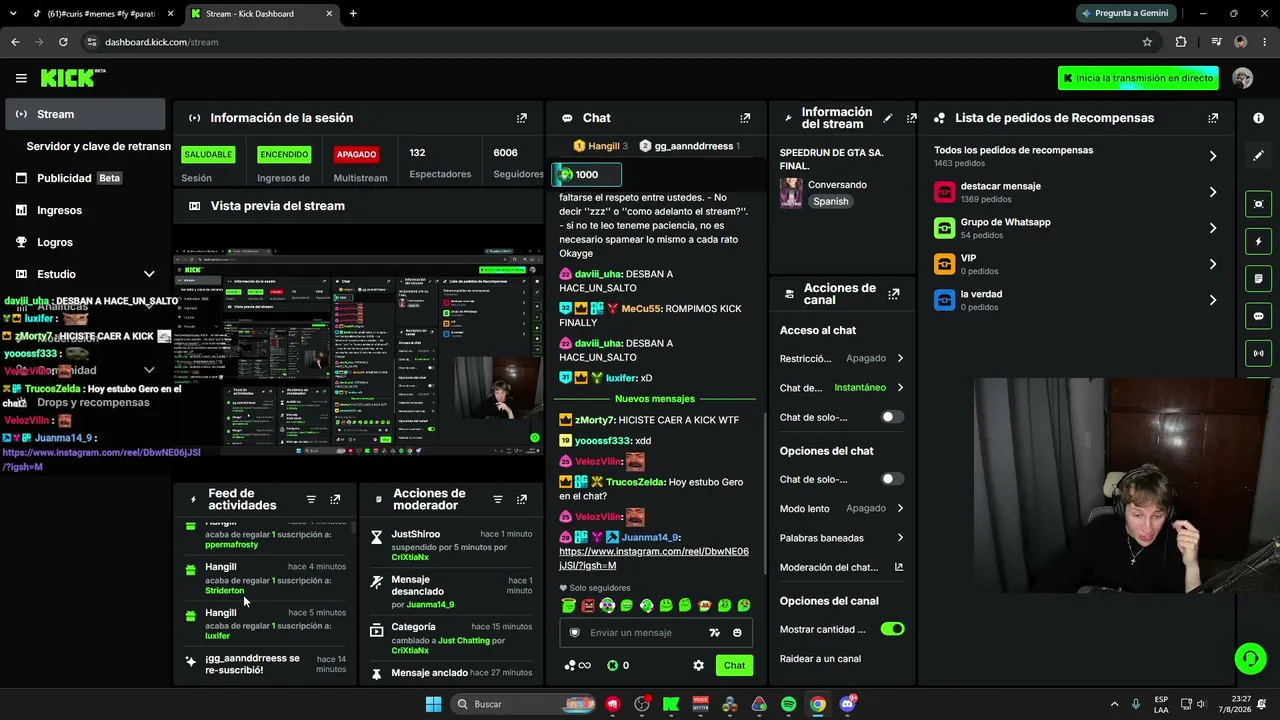Click Inicia la transmisión en directo

pos(1138,78)
